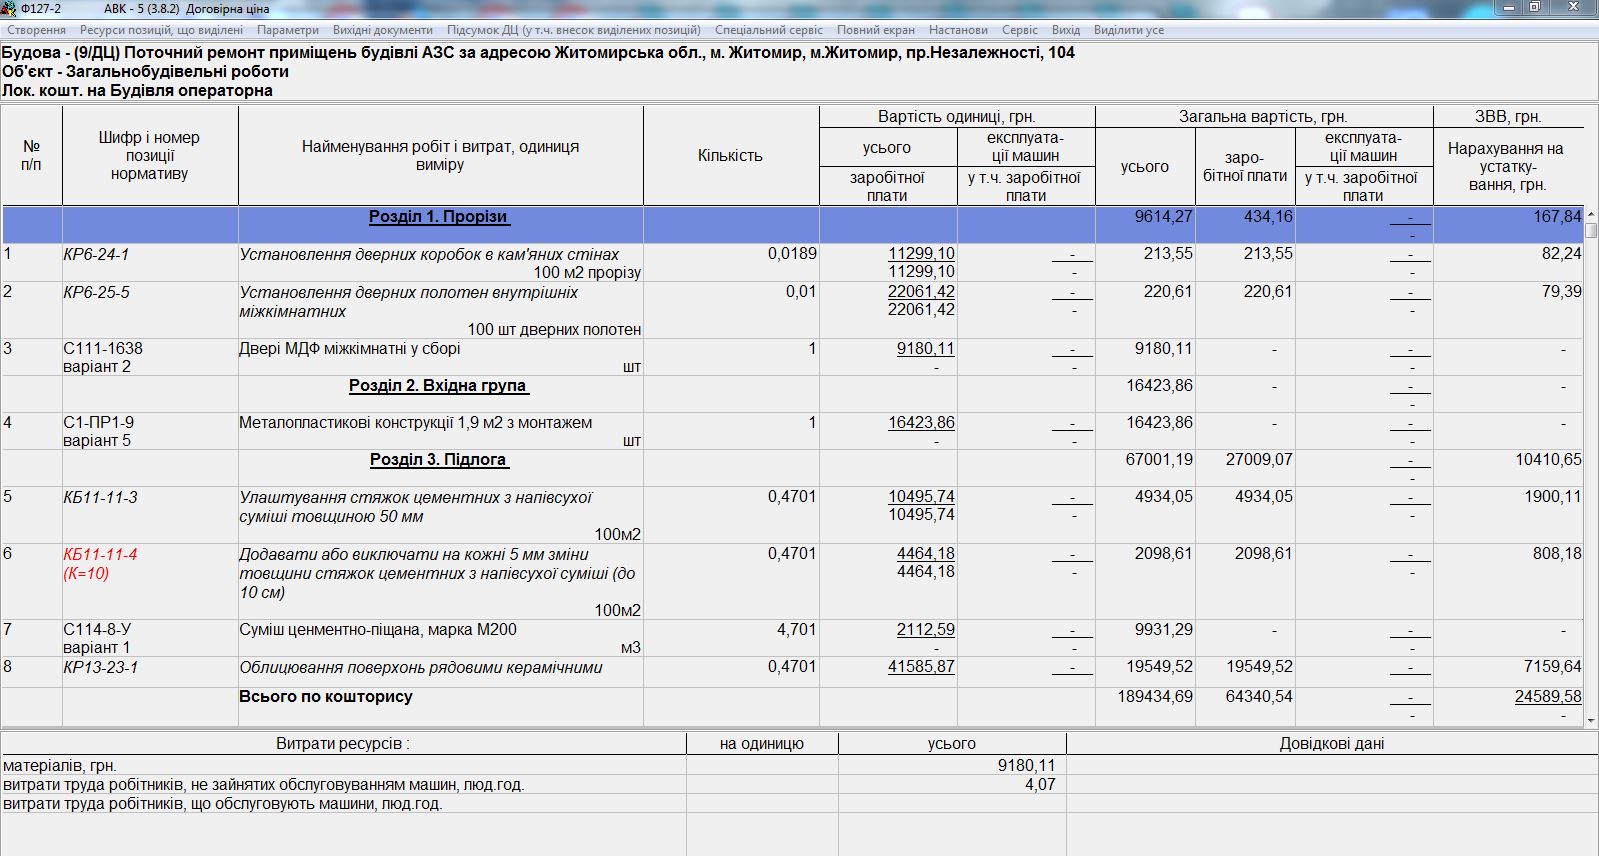Open the Спеціальний сервіс menu
This screenshot has height=856, width=1599.
[x=769, y=30]
